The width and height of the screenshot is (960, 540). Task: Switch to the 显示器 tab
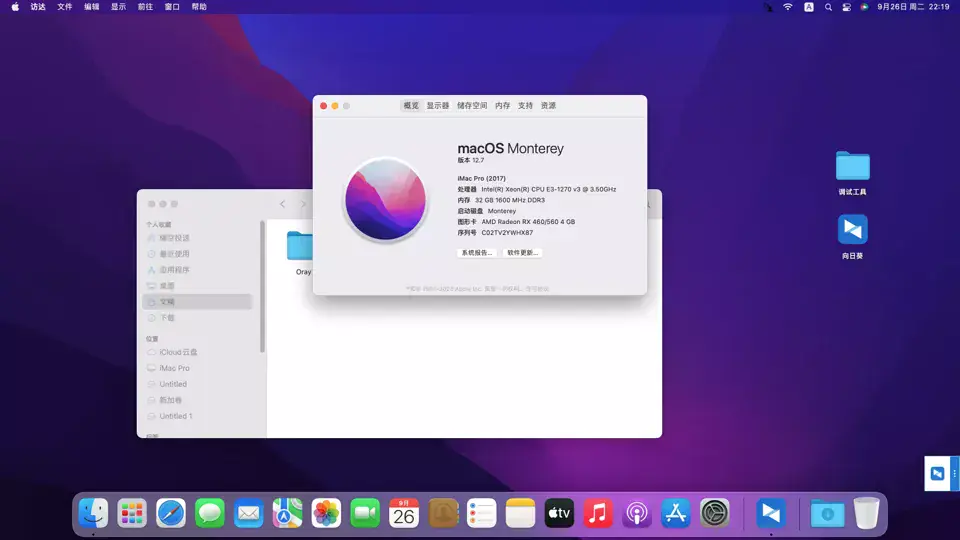[x=438, y=106]
